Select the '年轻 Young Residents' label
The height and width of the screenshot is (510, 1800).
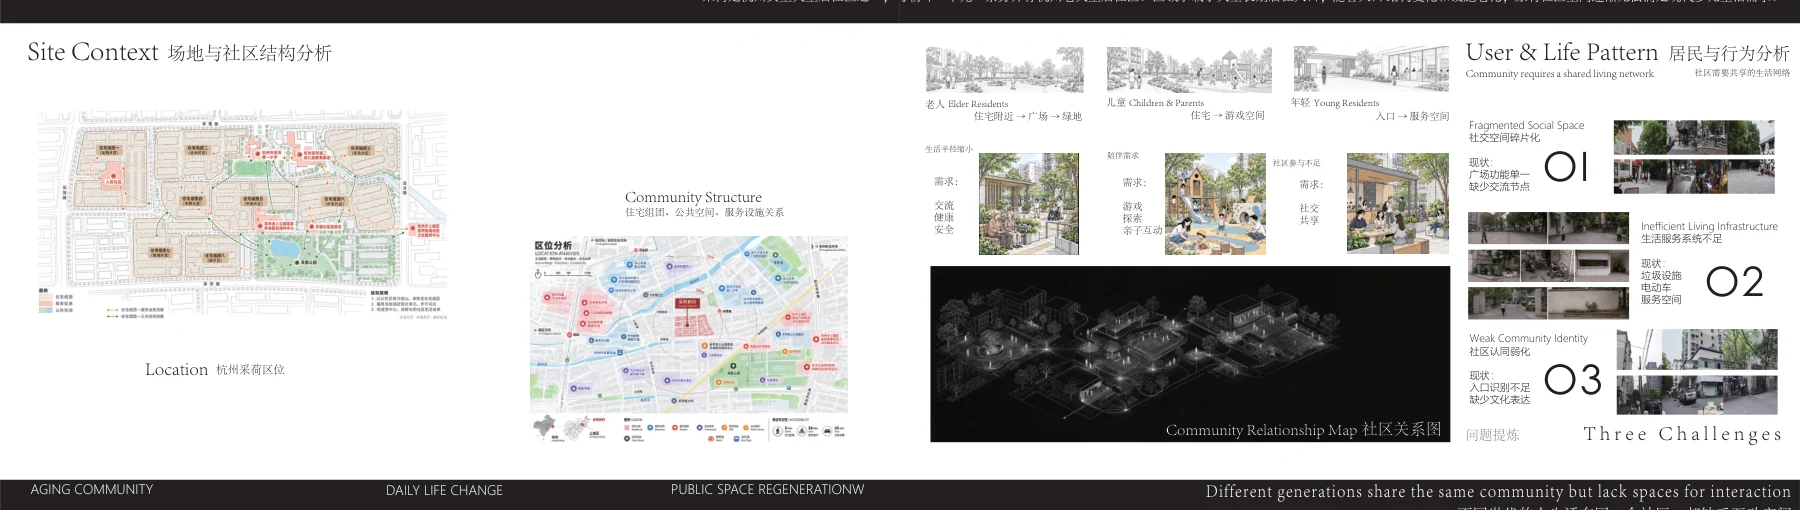tap(1335, 103)
